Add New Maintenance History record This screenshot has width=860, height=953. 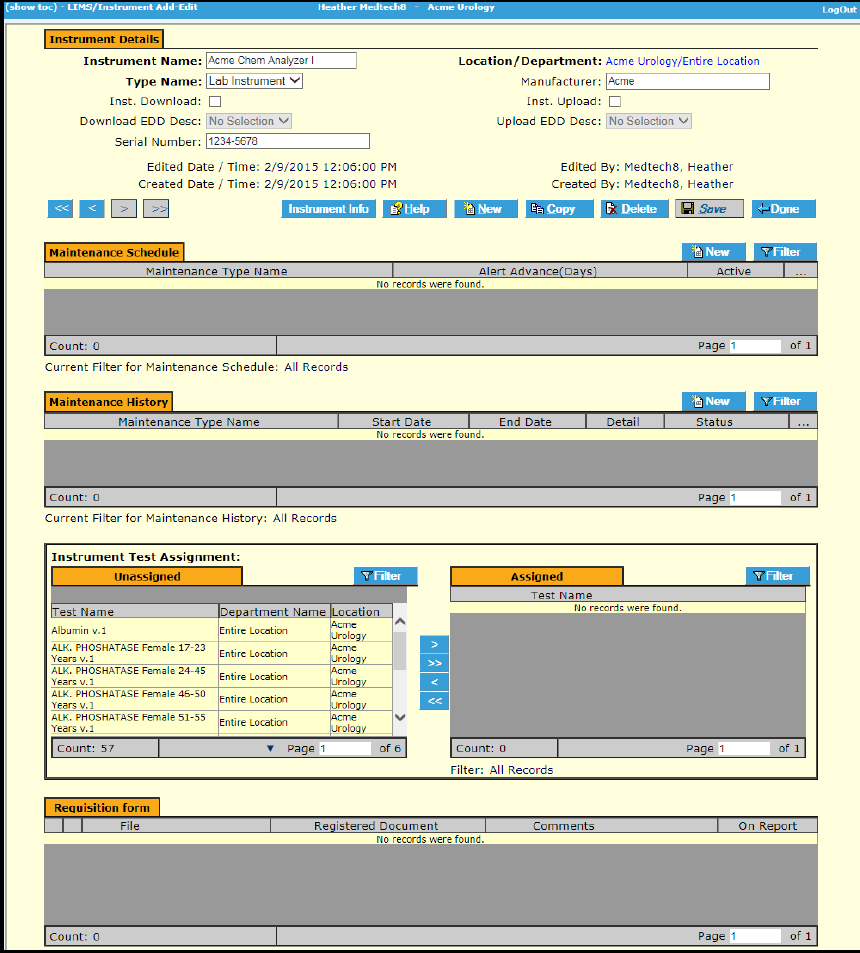(x=712, y=401)
